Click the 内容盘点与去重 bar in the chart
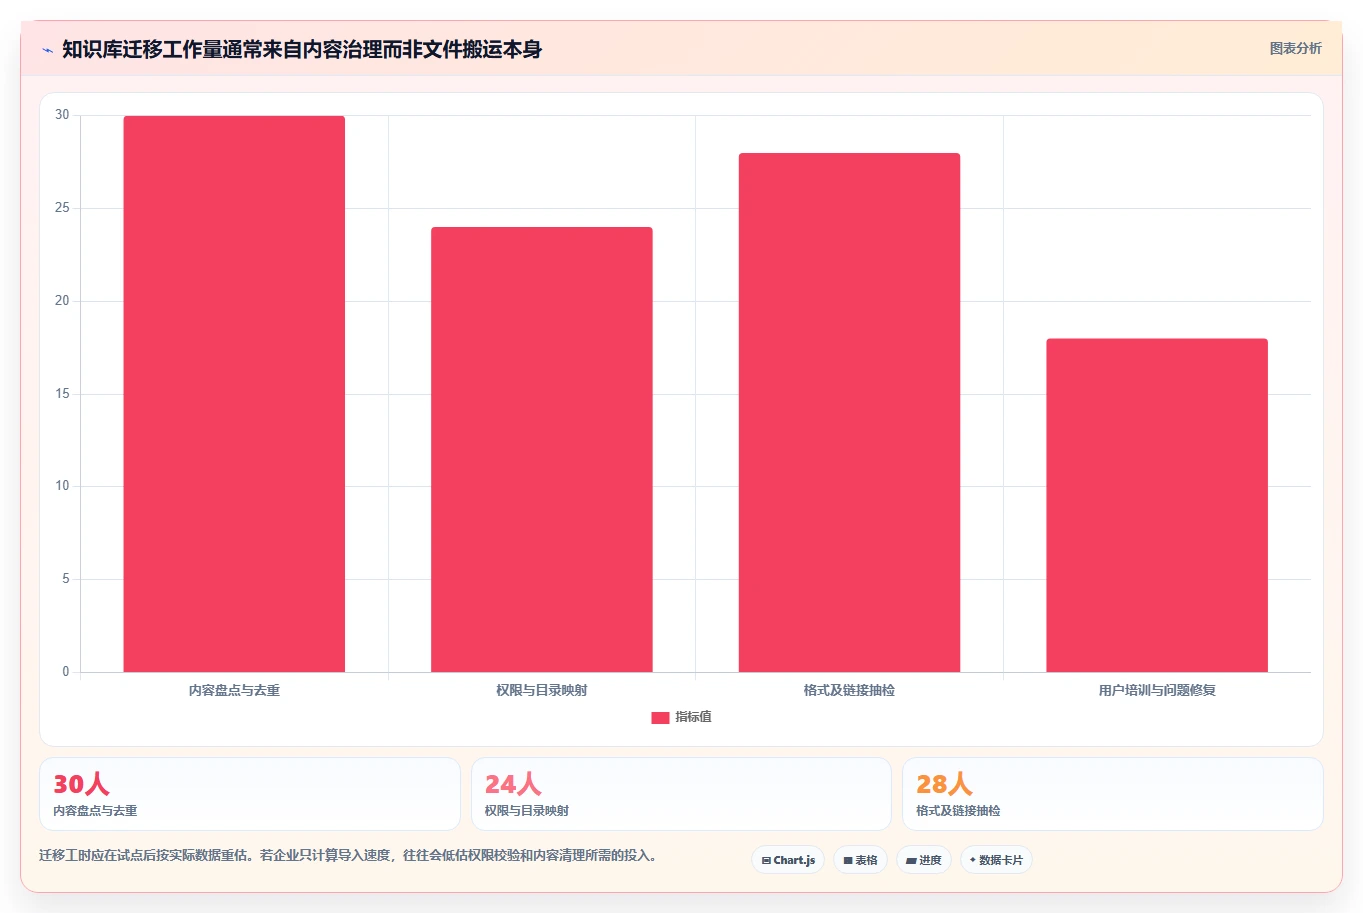 [234, 394]
